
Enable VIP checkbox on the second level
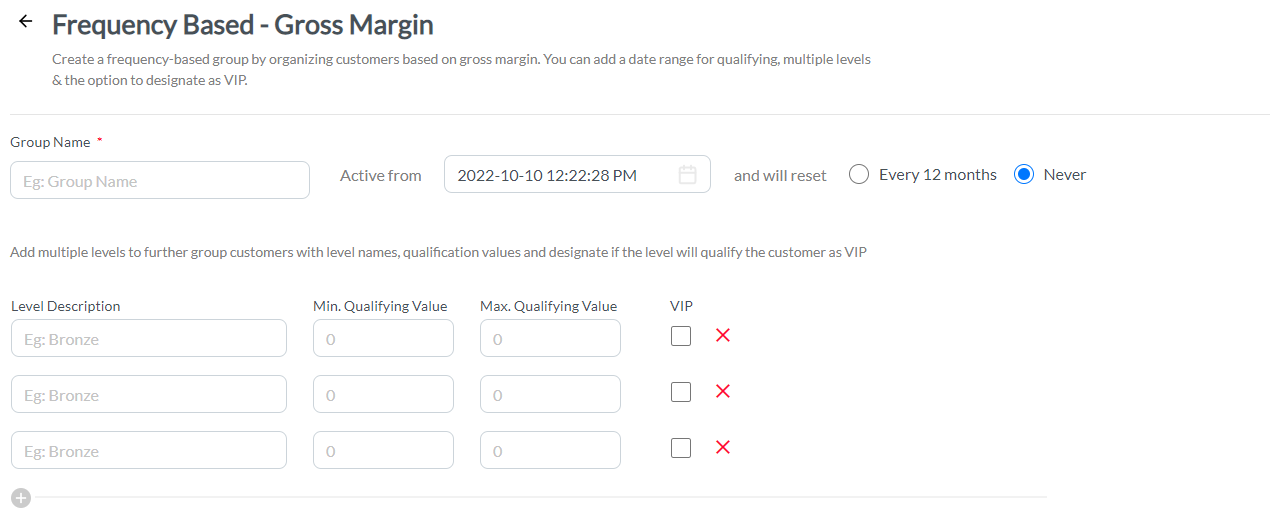coord(681,392)
